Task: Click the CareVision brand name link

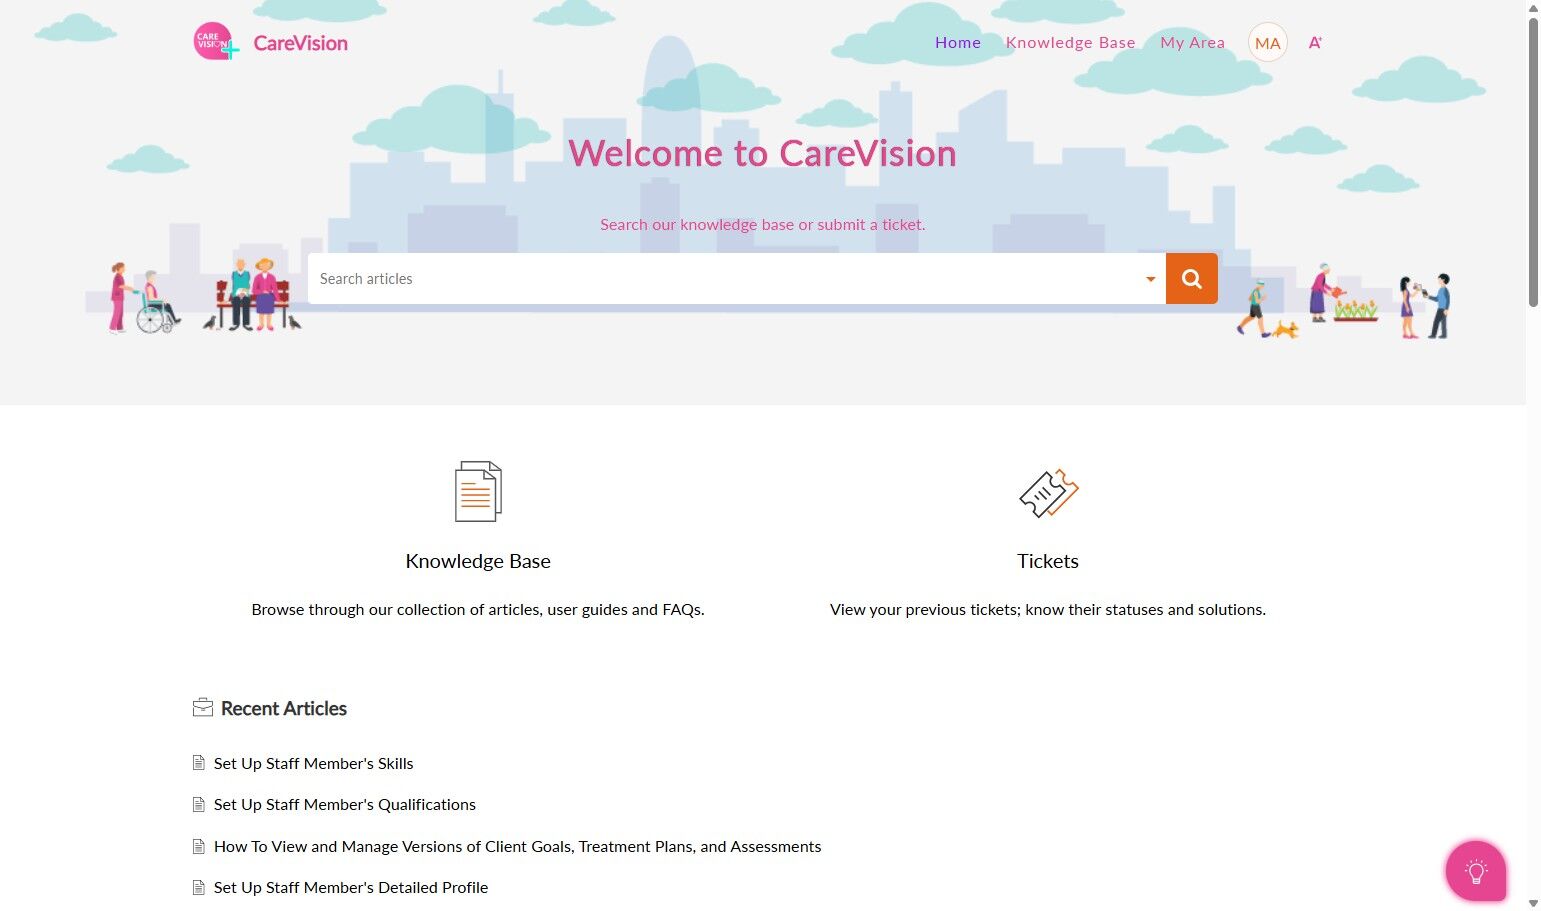Action: coord(301,43)
